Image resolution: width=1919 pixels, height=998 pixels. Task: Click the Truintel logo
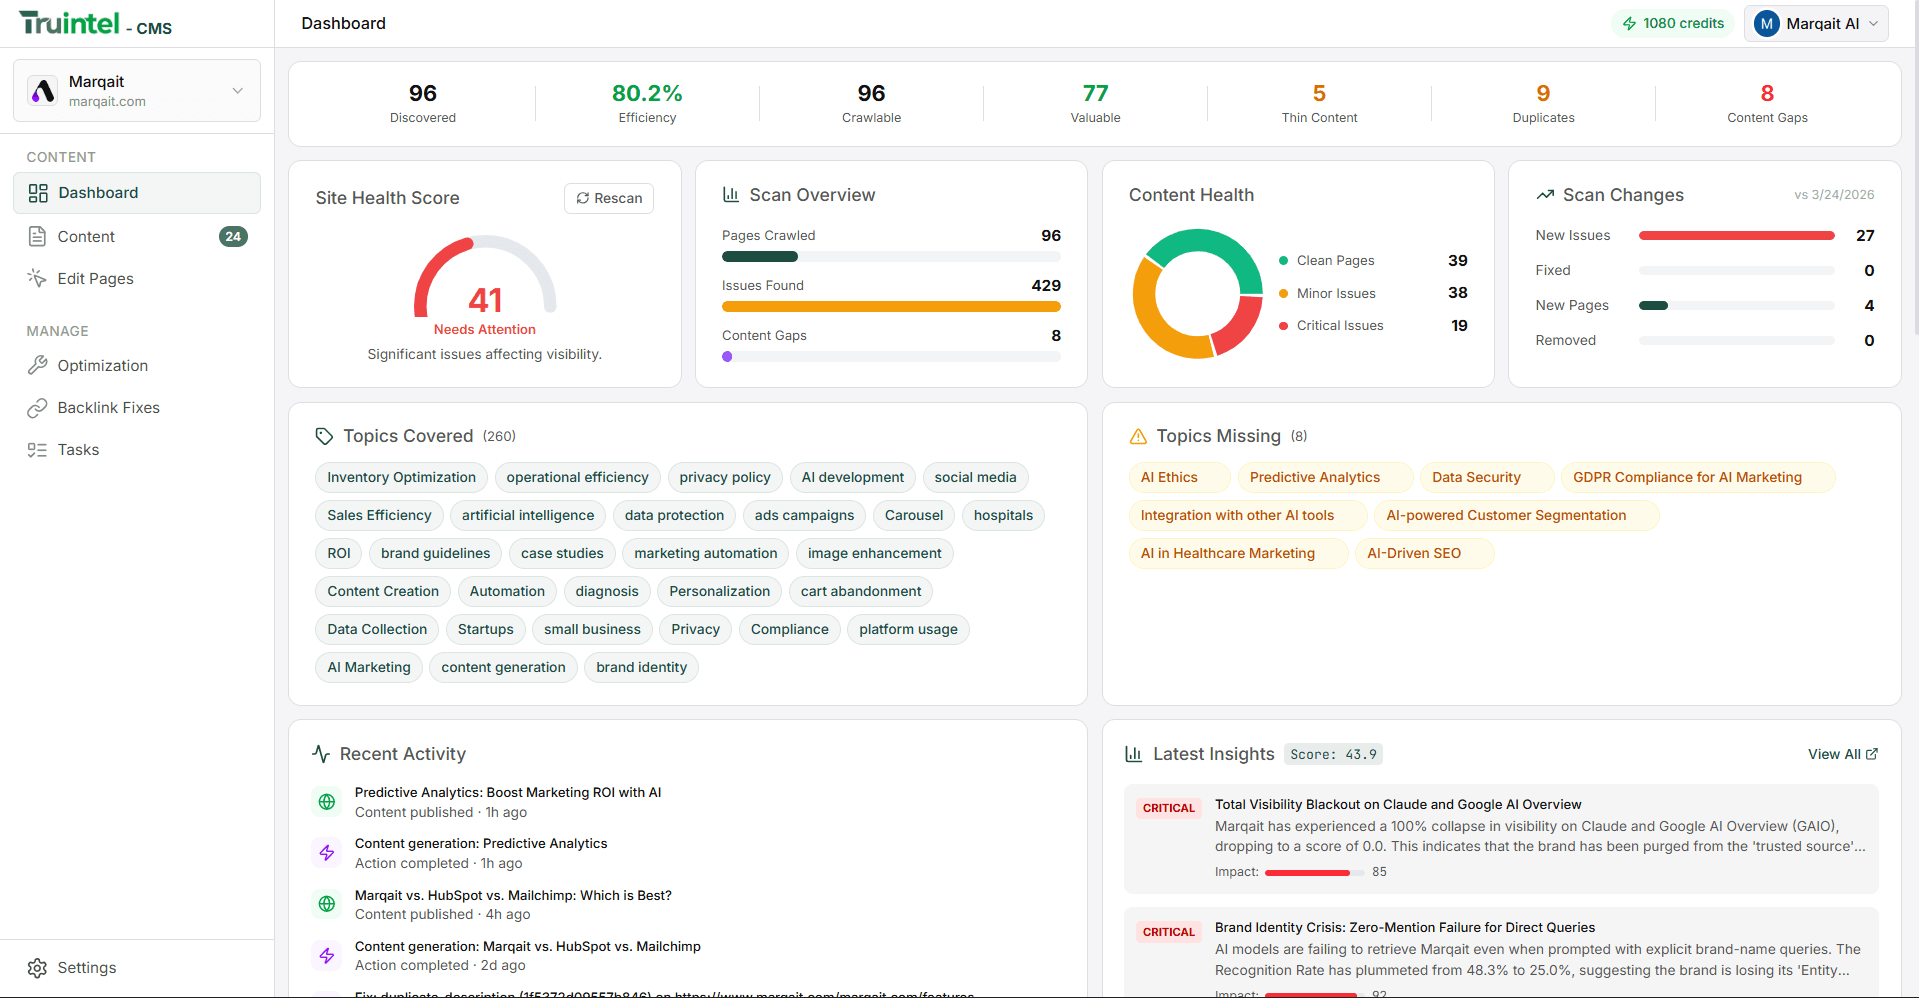point(70,22)
